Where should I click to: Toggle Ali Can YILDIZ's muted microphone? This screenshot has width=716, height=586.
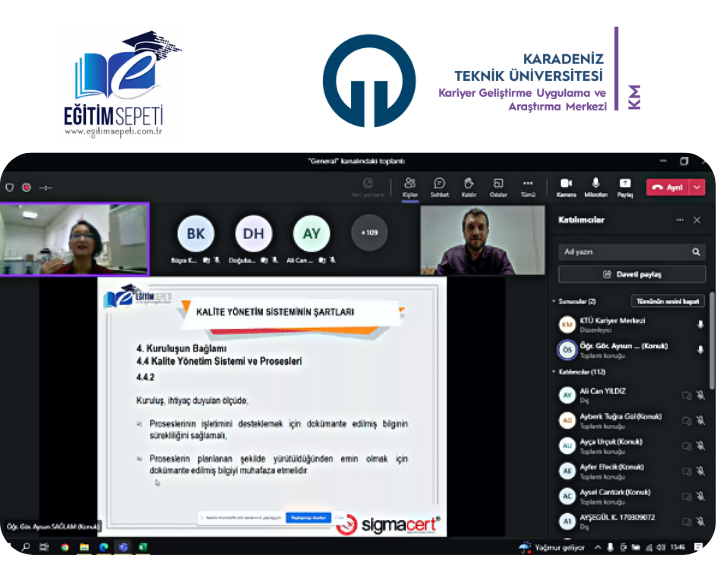coord(700,395)
